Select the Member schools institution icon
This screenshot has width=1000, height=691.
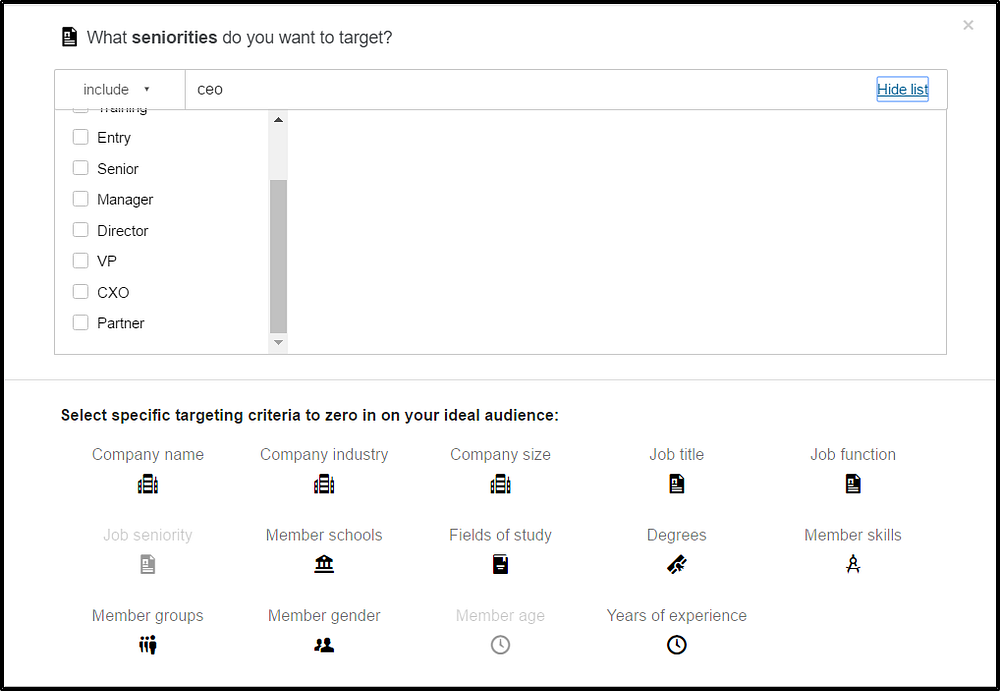tap(324, 565)
